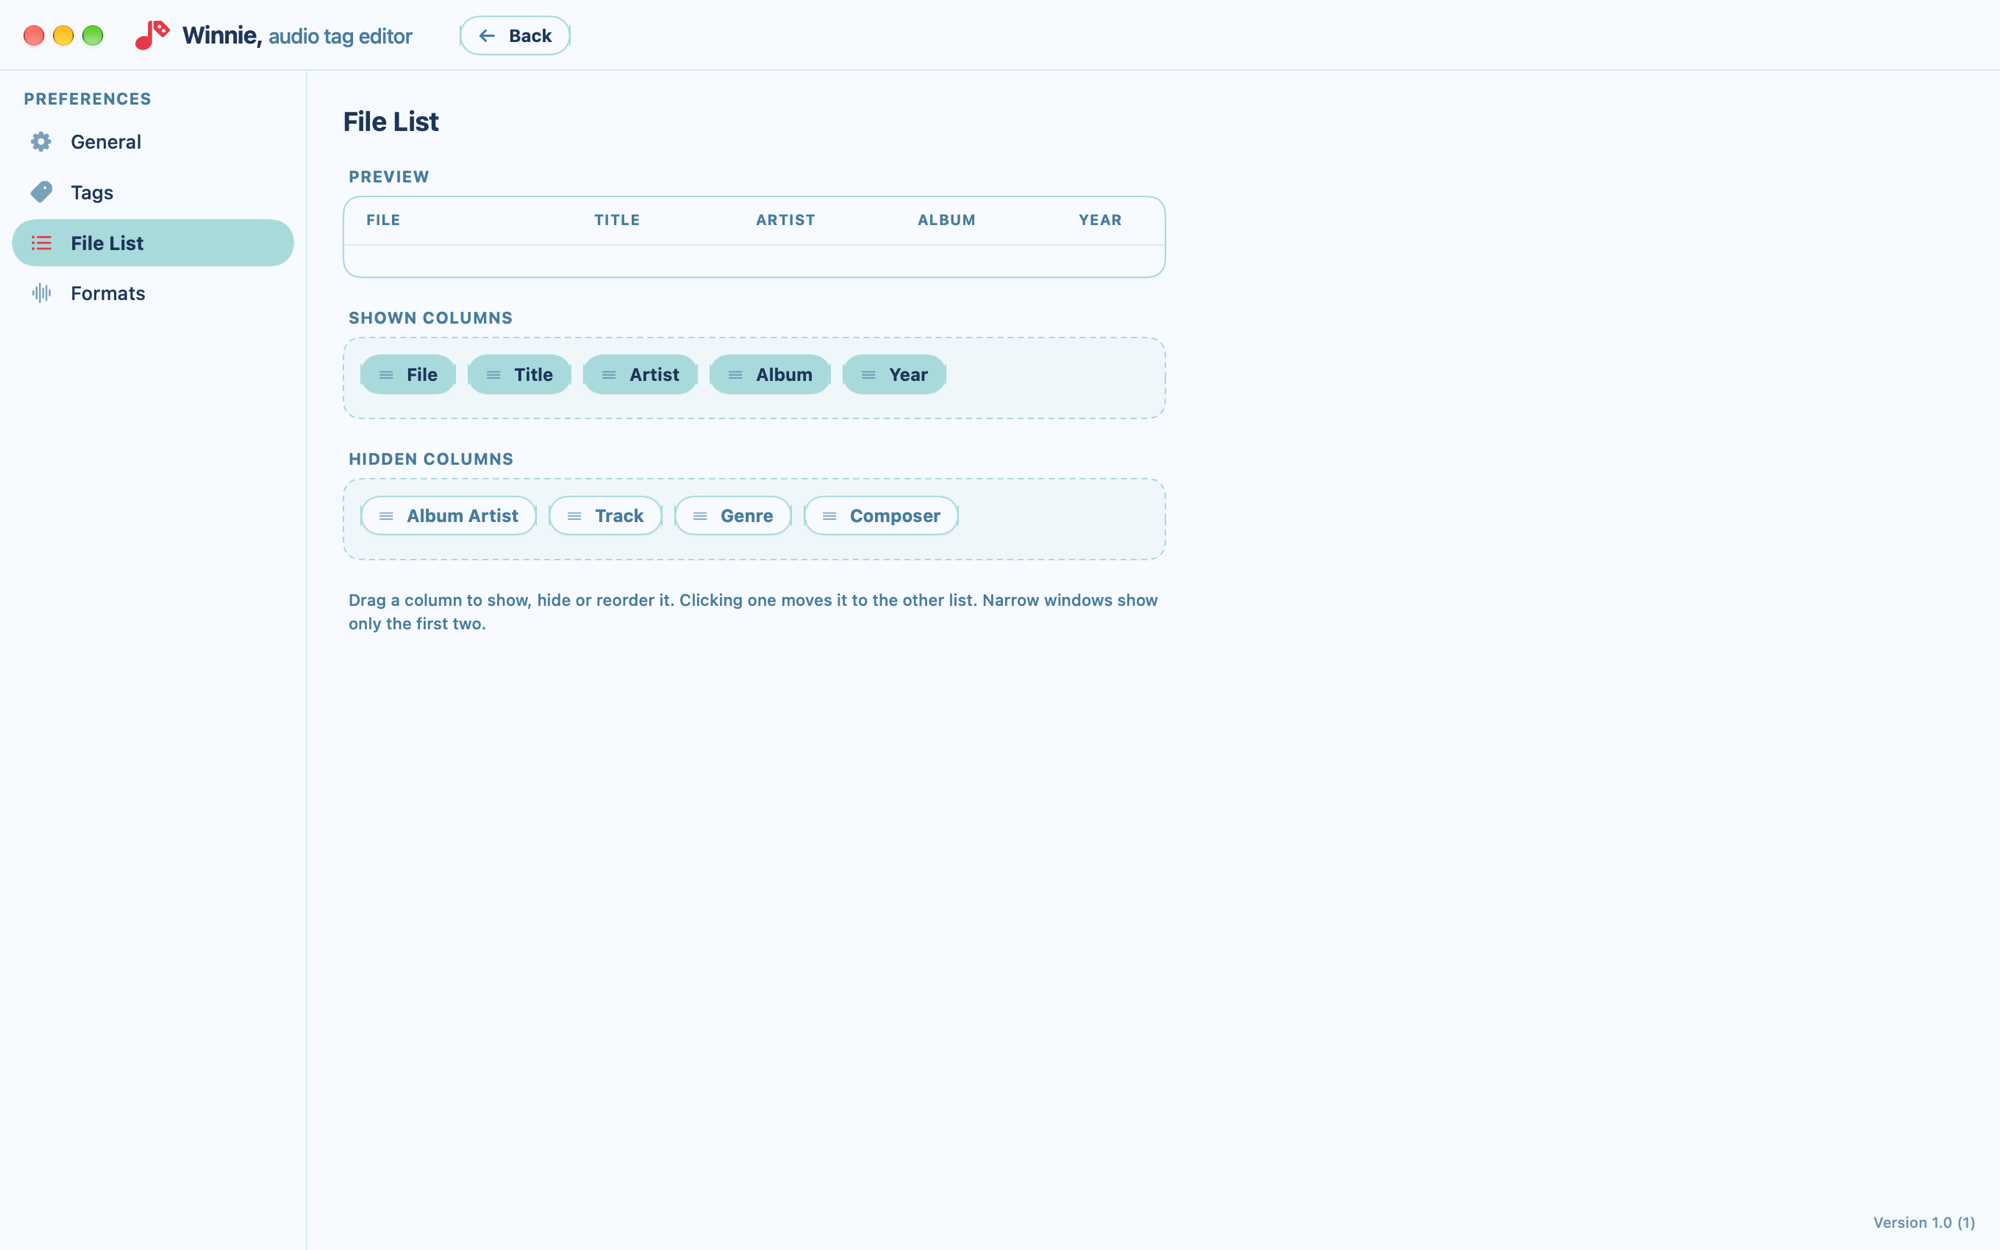Click the green zoom window button
The height and width of the screenshot is (1250, 2000).
pos(93,36)
